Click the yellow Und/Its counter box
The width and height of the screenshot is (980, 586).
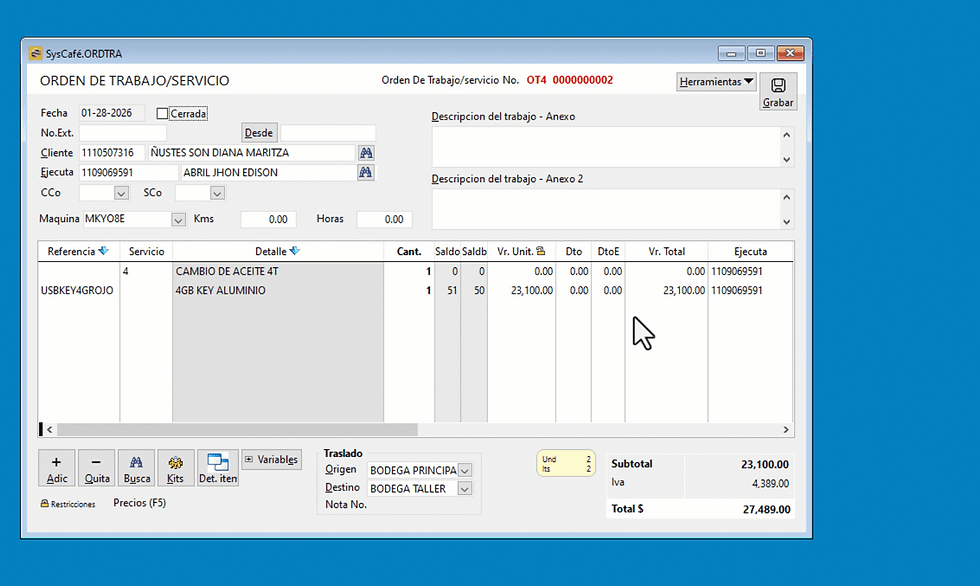[x=566, y=464]
